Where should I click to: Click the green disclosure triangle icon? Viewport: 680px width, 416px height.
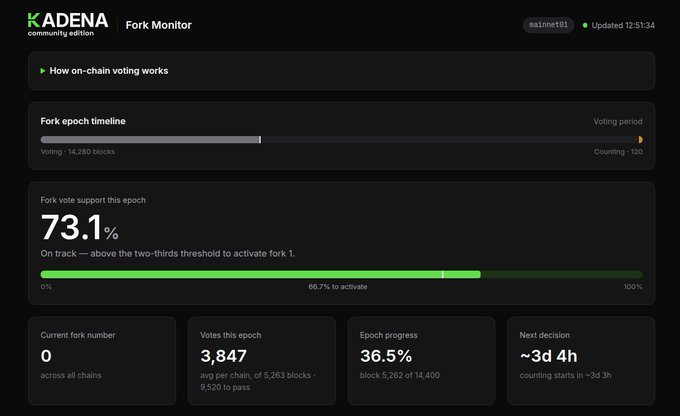tap(43, 71)
